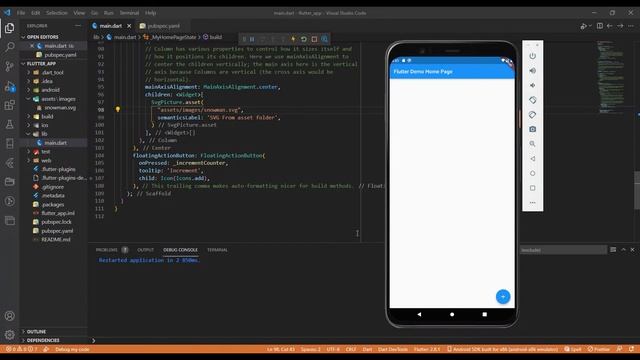The width and height of the screenshot is (640, 360).
Task: Open the Selection menu
Action: pos(57,13)
